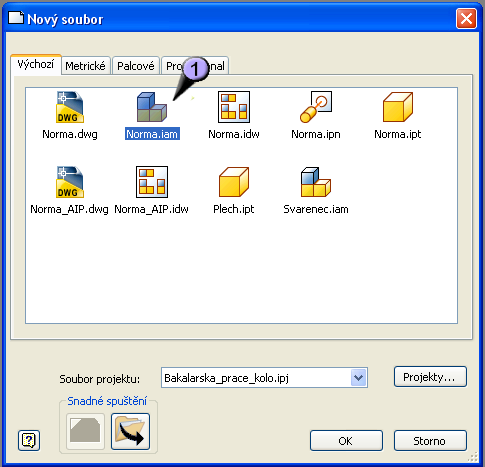Pick the Plech.ipt sheet metal template
This screenshot has height=467, width=485.
234,182
